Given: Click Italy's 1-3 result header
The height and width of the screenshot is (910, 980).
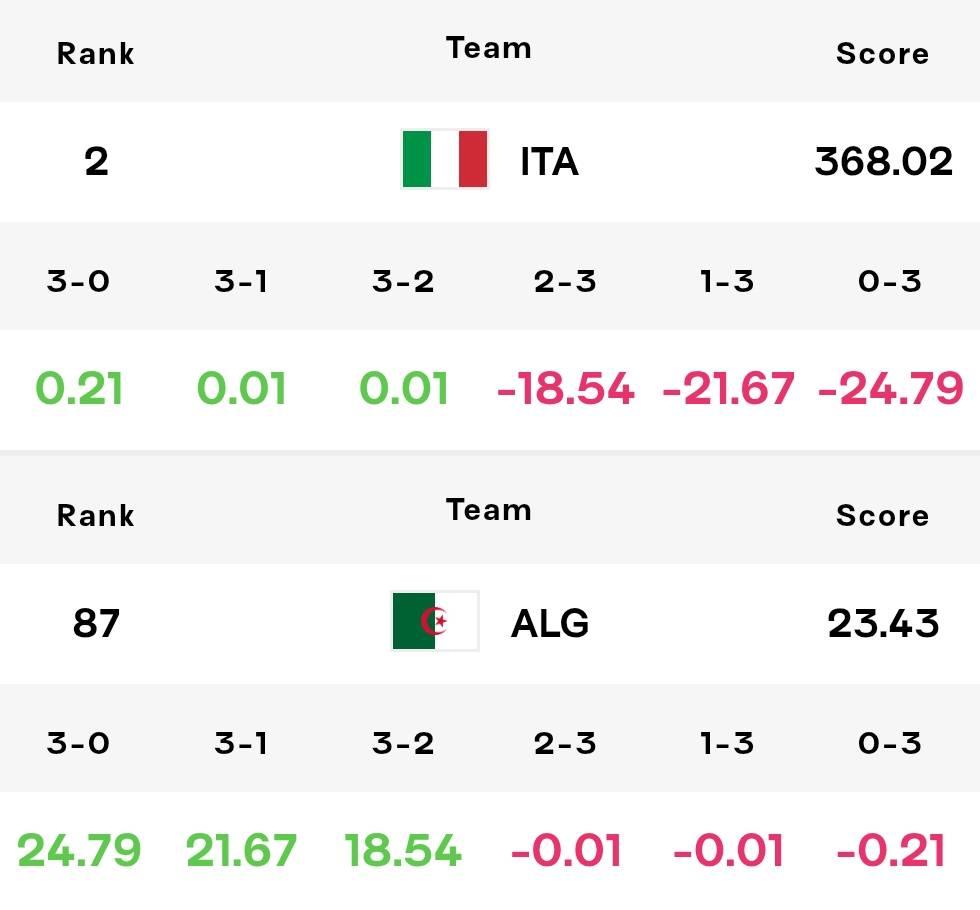Looking at the screenshot, I should (727, 281).
